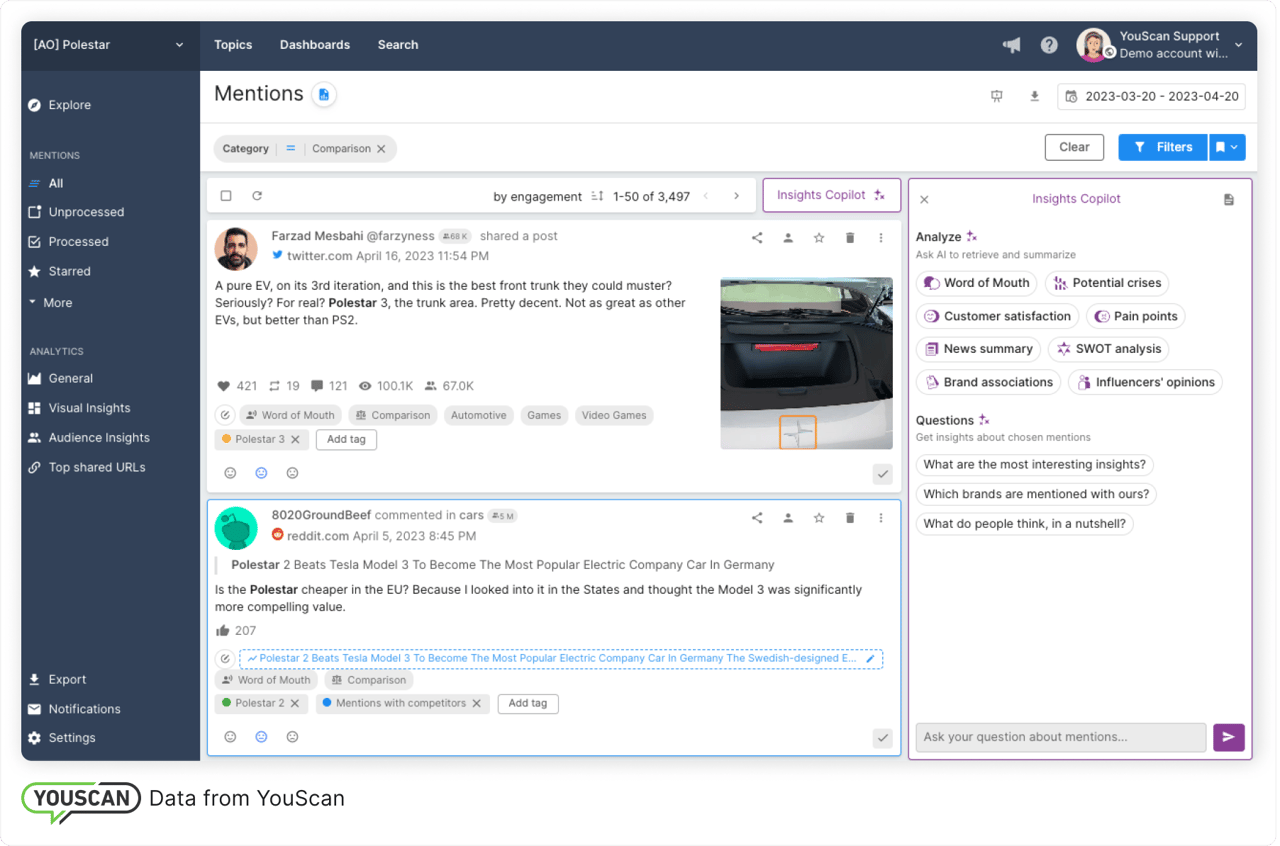
Task: Click the 'Ask your question about mentions' field
Action: 1060,737
